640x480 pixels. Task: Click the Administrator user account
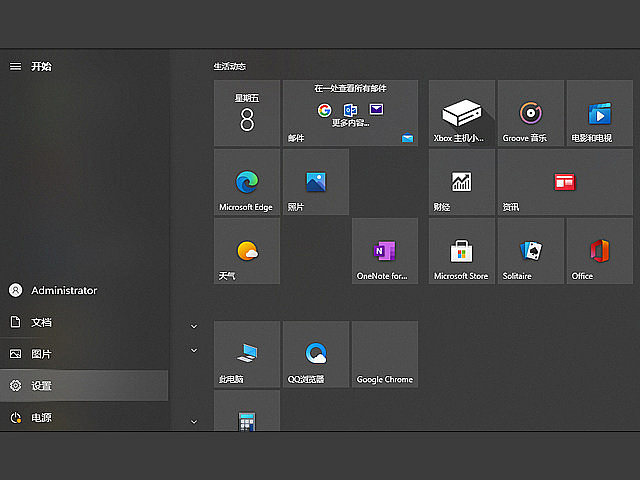coord(84,290)
